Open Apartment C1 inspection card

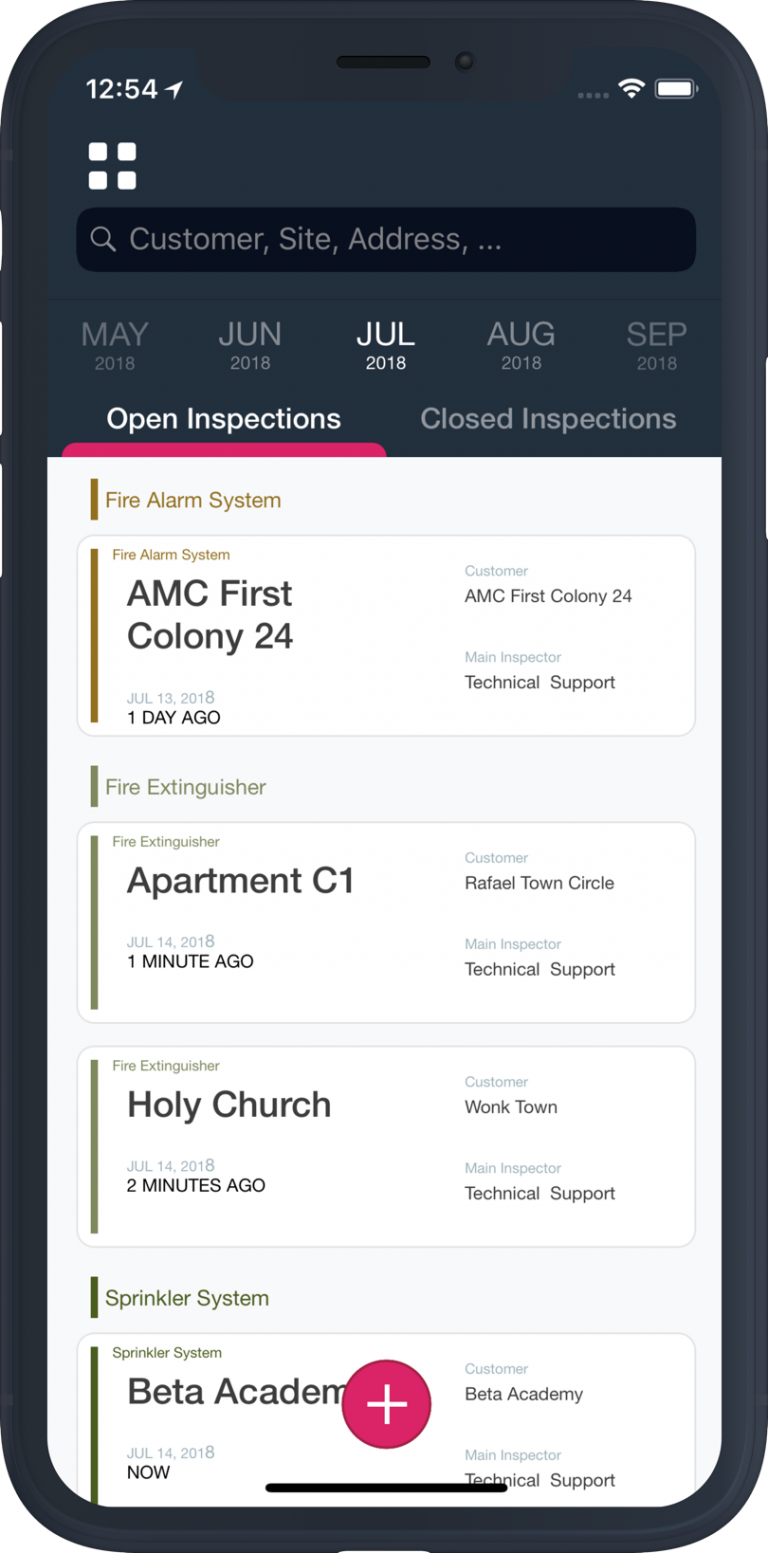pyautogui.click(x=386, y=922)
